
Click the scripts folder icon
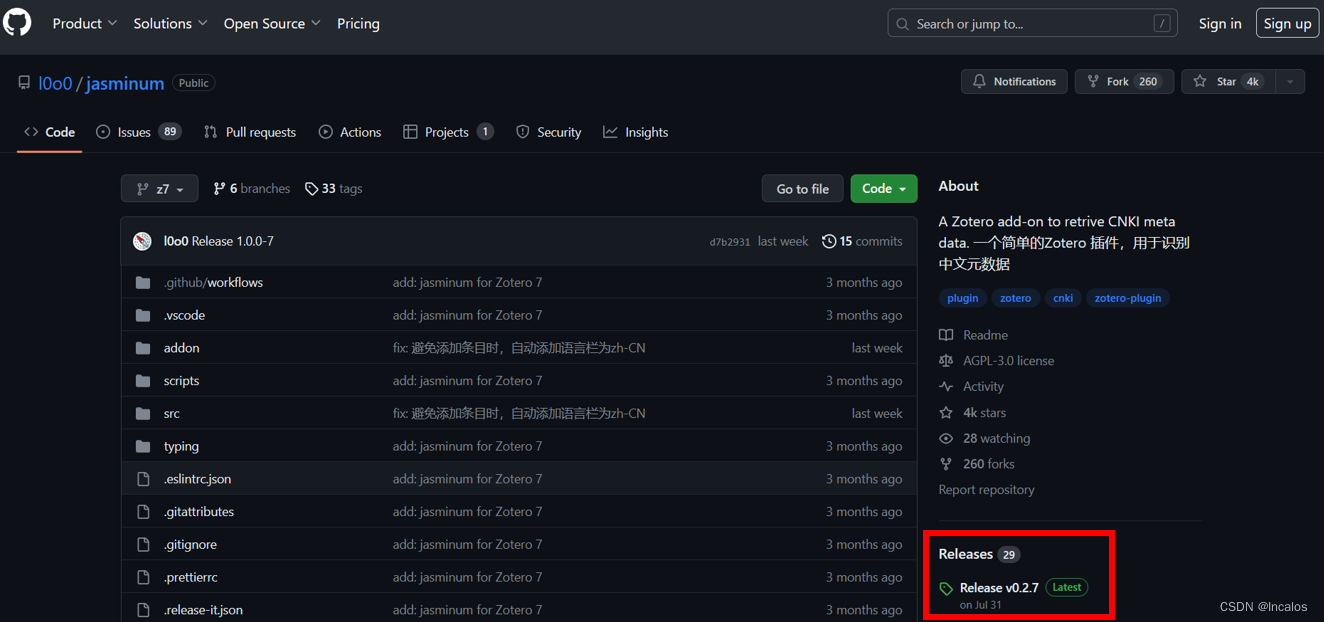point(143,381)
